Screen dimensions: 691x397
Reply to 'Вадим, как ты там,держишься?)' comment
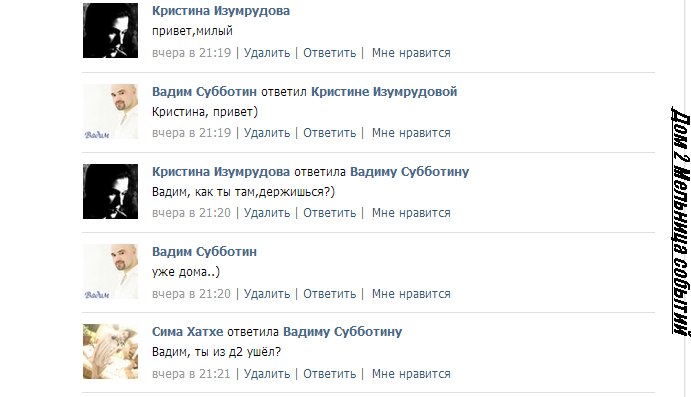(x=330, y=213)
